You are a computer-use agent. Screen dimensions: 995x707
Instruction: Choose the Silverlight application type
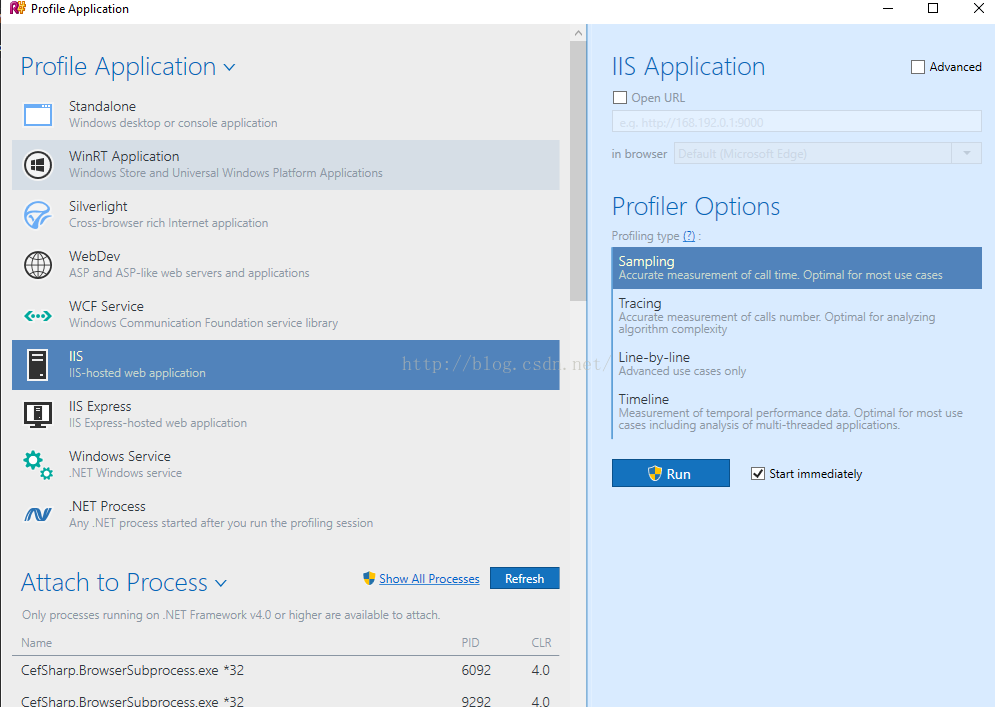286,215
